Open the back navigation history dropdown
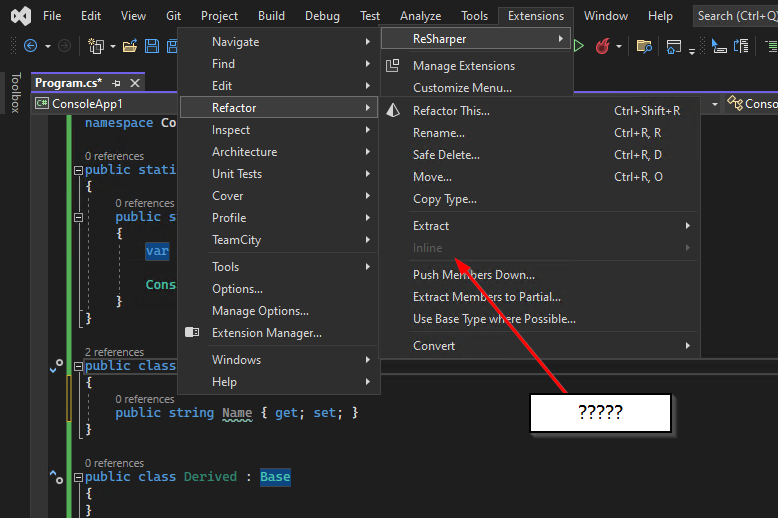The height and width of the screenshot is (518, 778). click(48, 47)
